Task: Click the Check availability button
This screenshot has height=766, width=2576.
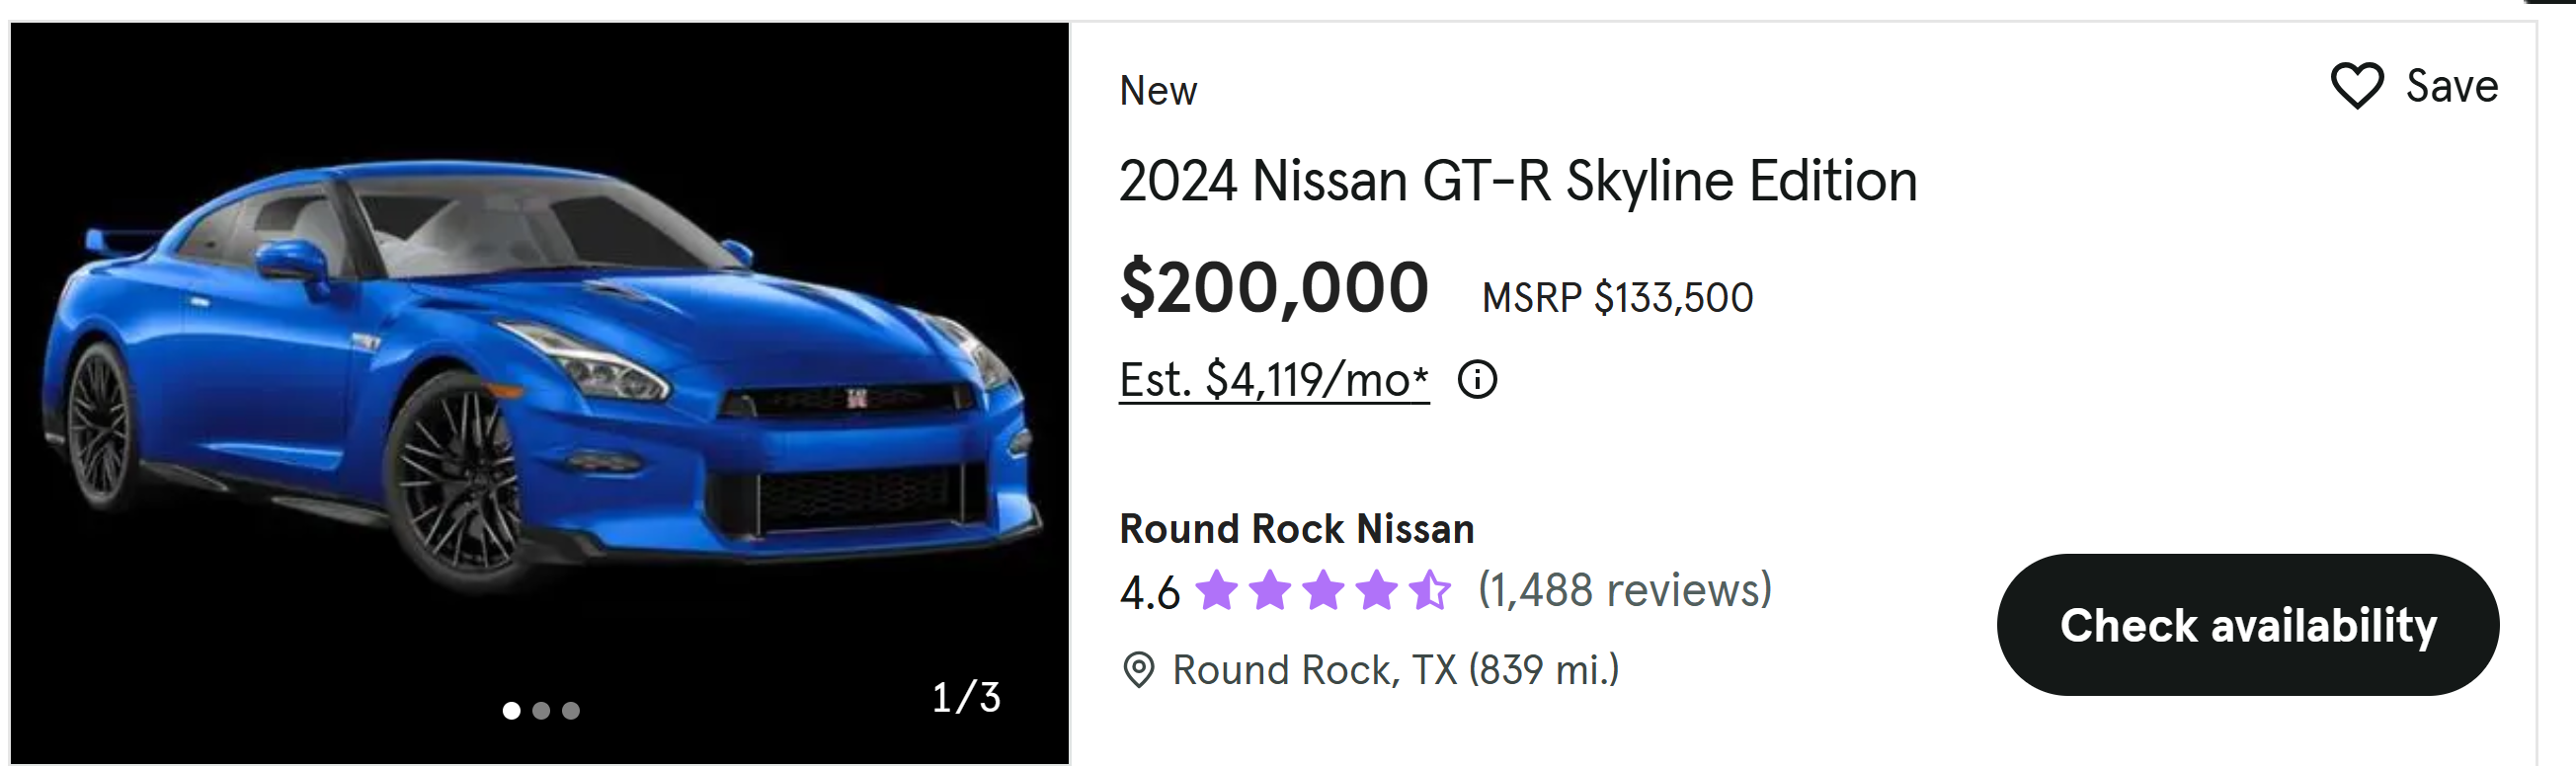Action: click(2247, 625)
